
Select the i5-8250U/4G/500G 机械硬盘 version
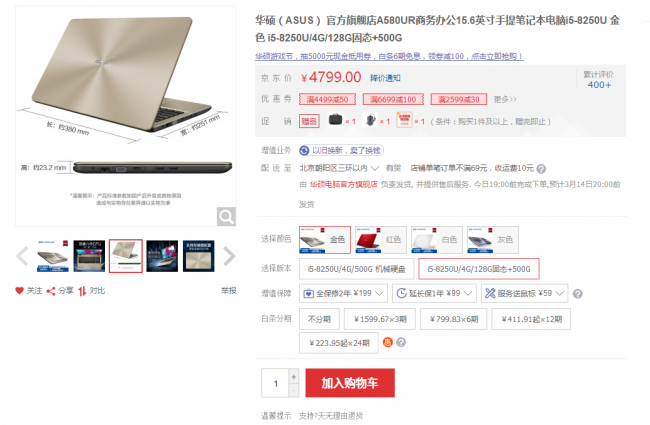coord(357,269)
